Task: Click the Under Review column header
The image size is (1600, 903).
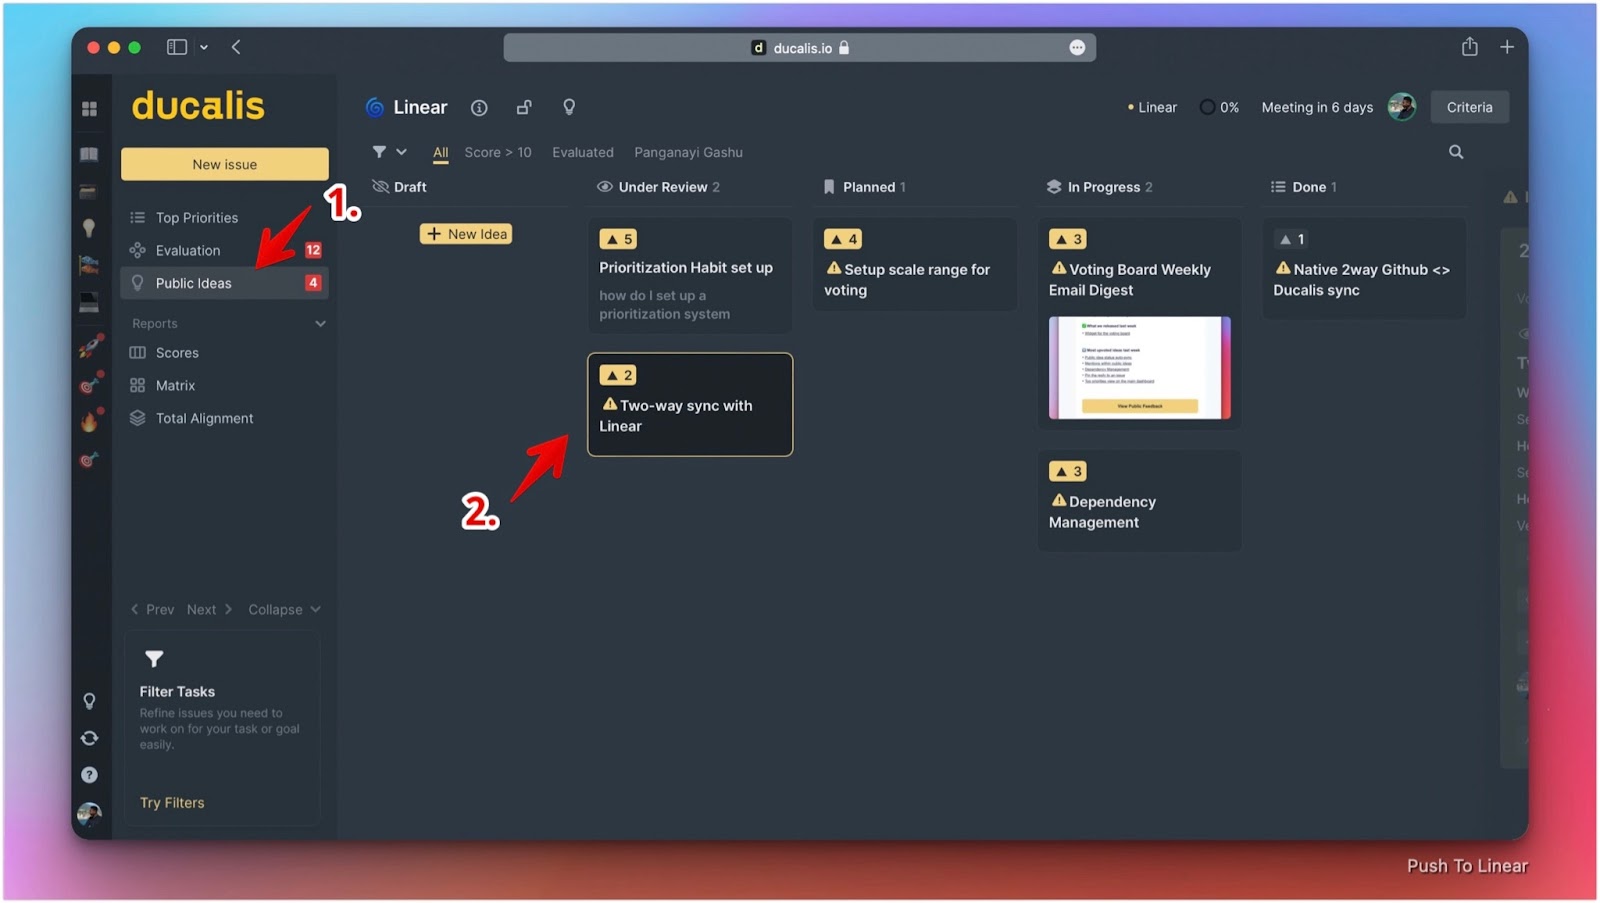Action: click(658, 187)
